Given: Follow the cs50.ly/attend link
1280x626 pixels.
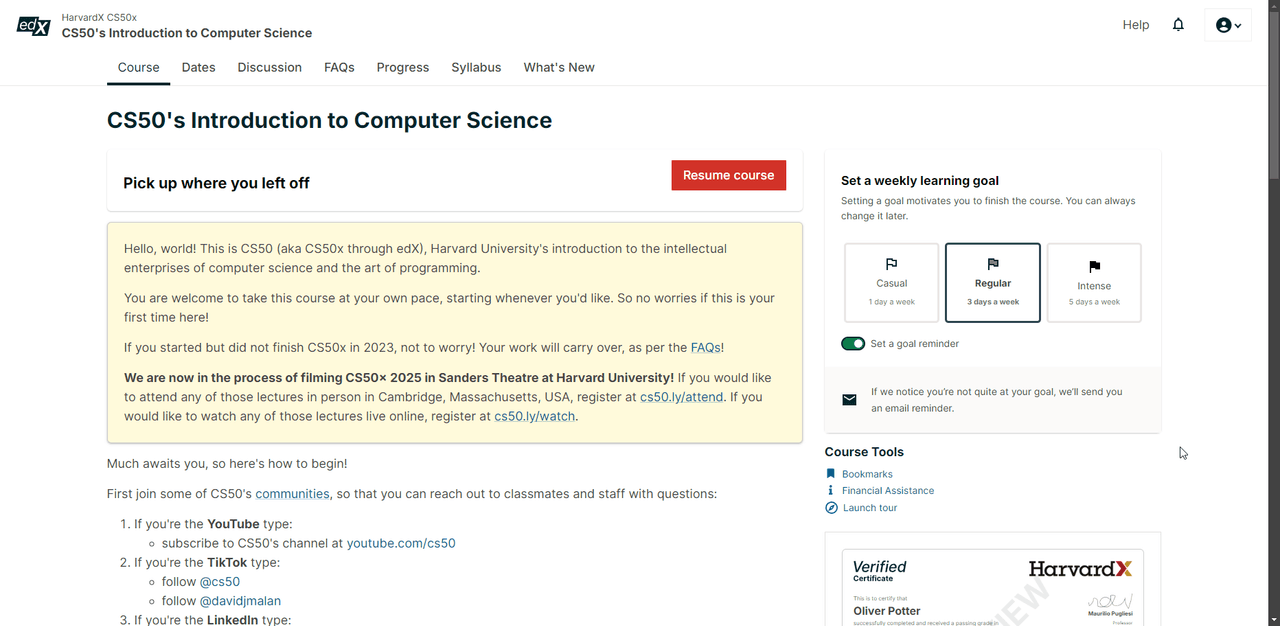Looking at the screenshot, I should [x=681, y=397].
